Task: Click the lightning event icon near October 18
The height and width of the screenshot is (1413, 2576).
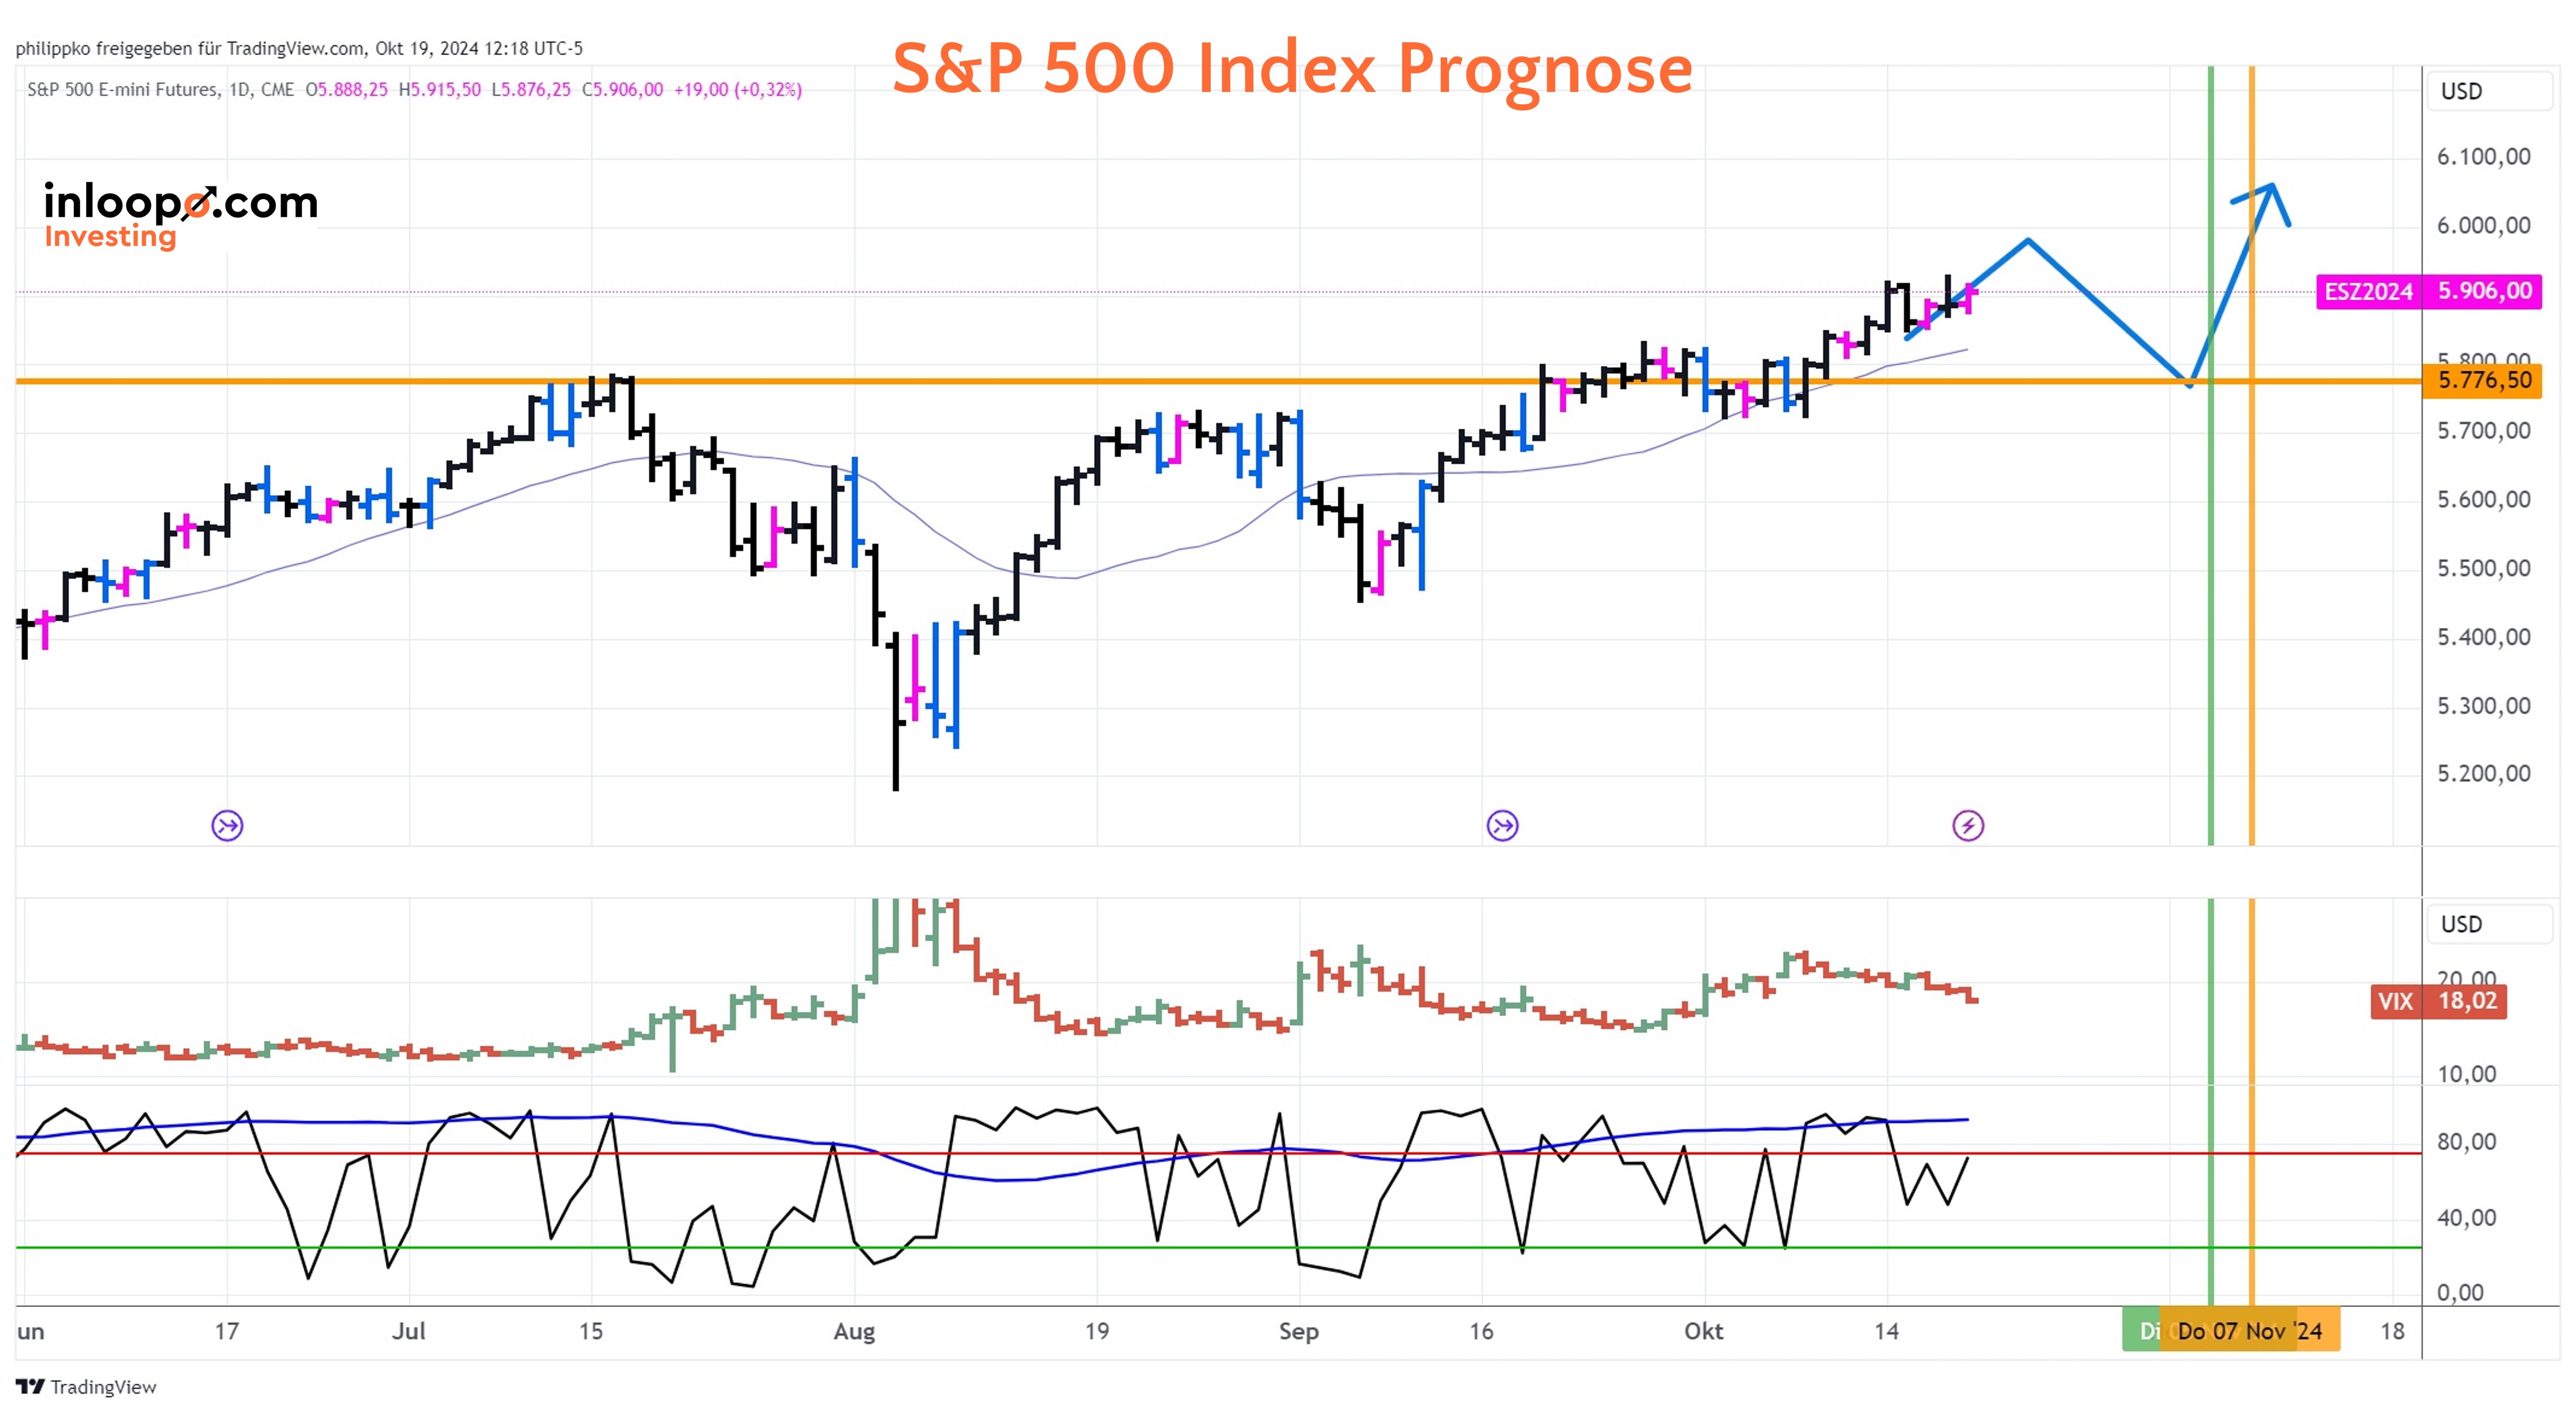Action: click(x=1968, y=825)
